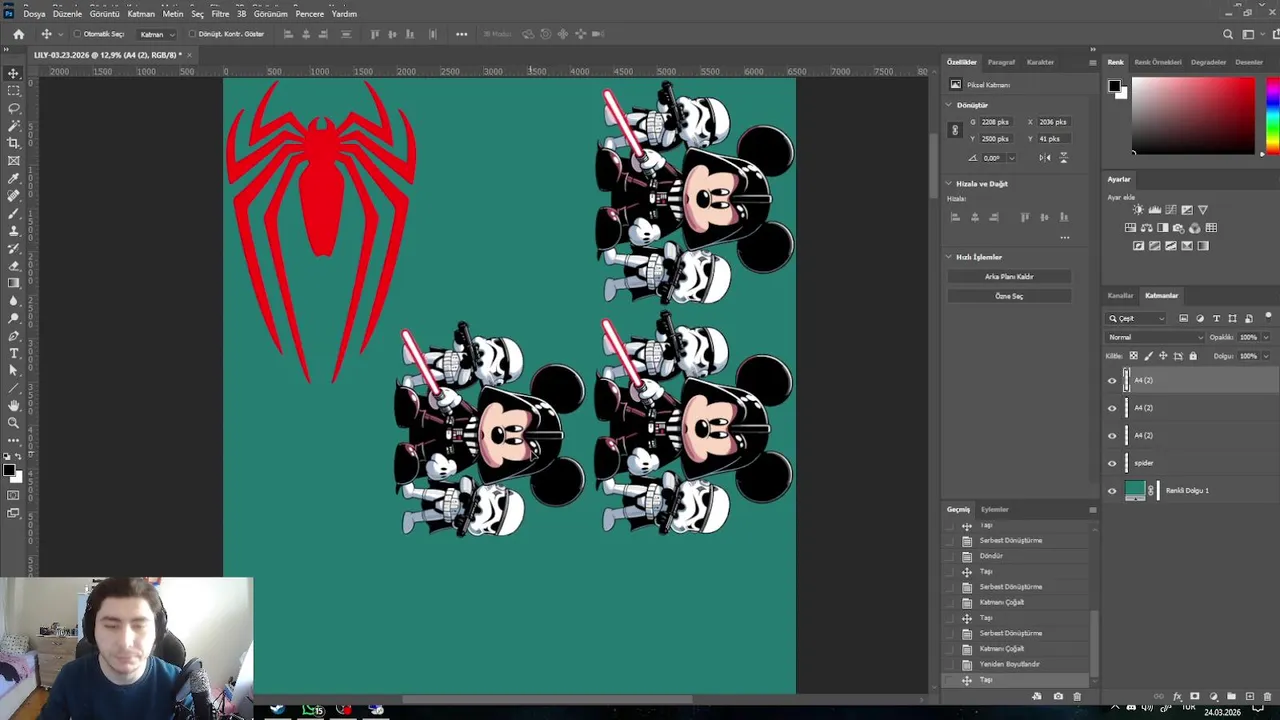Select the Lasso tool
Image resolution: width=1280 pixels, height=720 pixels.
click(x=14, y=108)
